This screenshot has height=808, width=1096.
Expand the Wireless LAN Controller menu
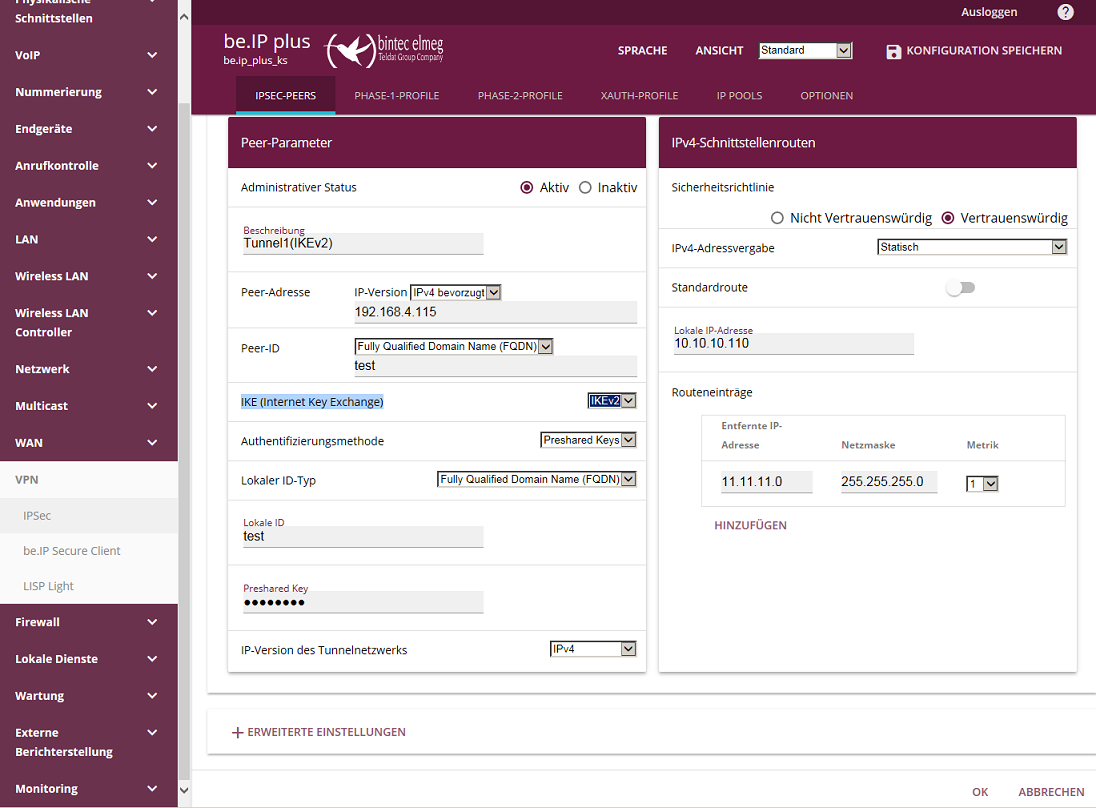89,322
